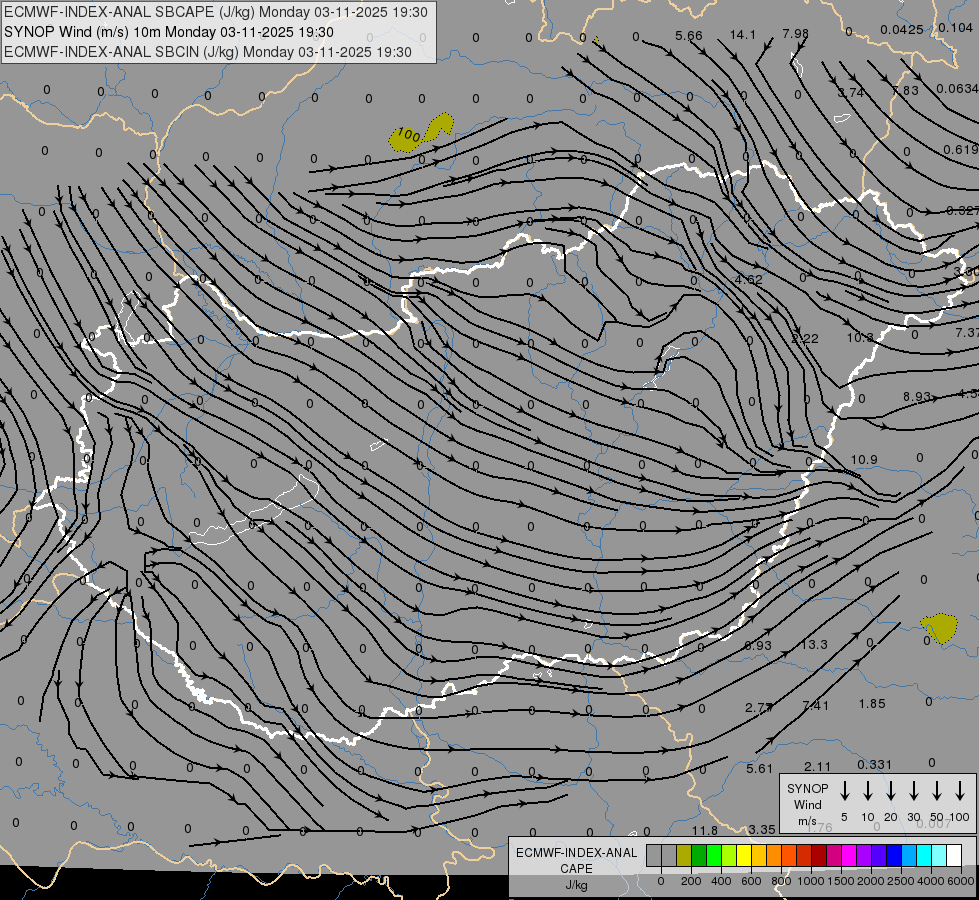
Task: Click the '6.93' value in the southeast
Action: coord(758,645)
